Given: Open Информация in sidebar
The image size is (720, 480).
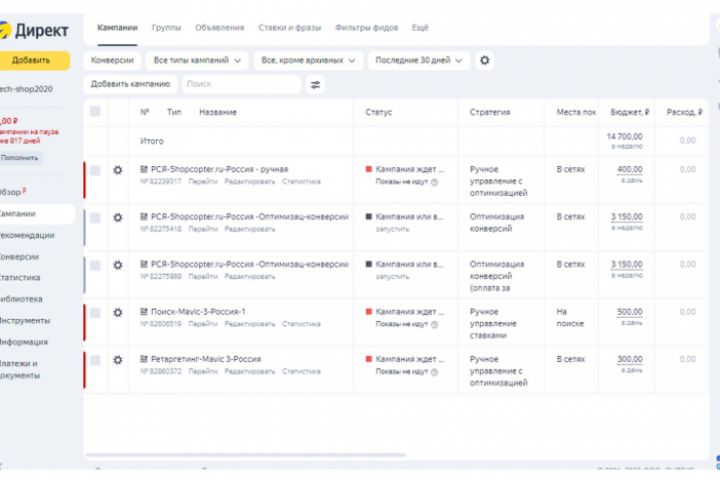Looking at the screenshot, I should click(24, 342).
